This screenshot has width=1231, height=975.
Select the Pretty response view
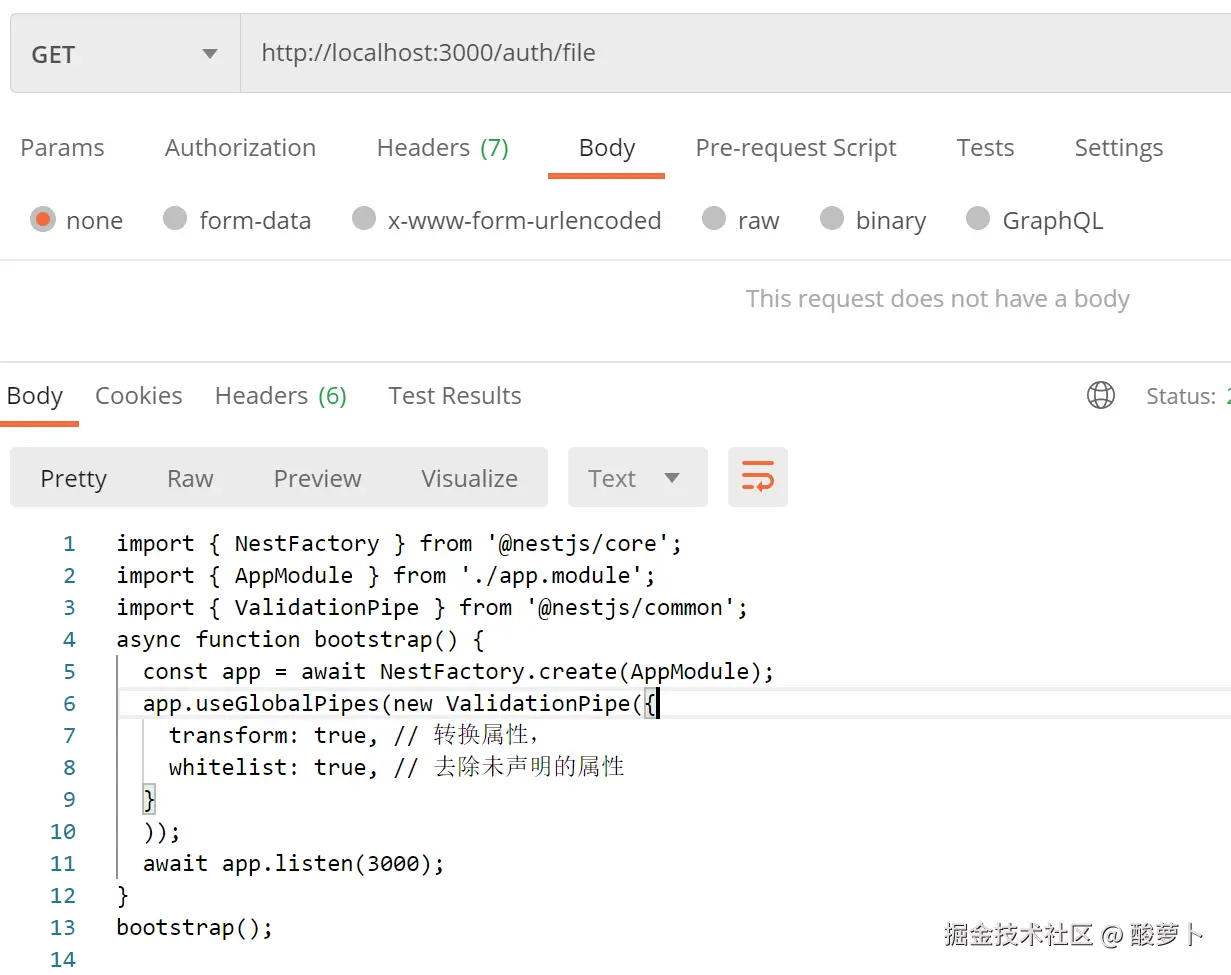tap(73, 478)
